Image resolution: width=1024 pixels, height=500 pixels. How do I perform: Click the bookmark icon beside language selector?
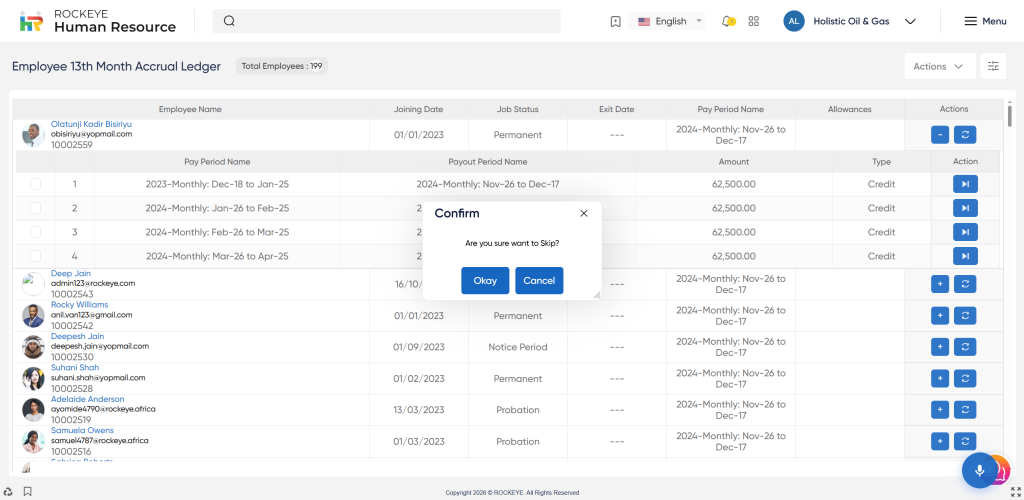[x=615, y=21]
